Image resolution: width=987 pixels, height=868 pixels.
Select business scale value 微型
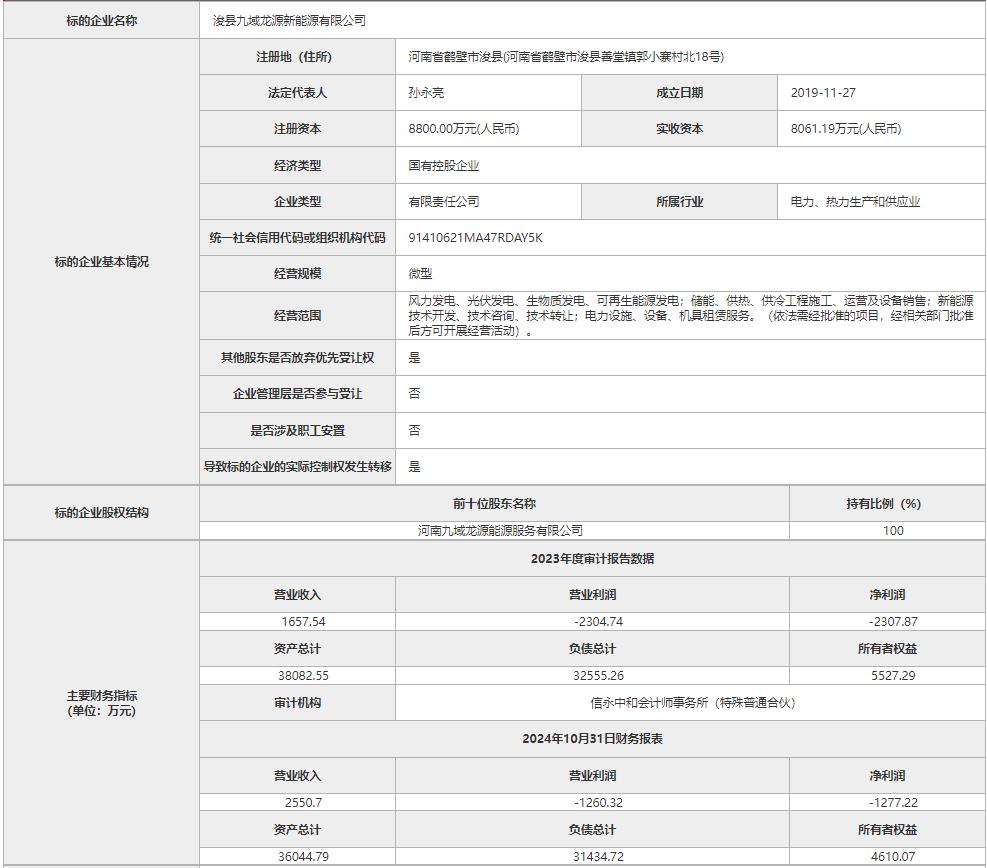point(420,274)
